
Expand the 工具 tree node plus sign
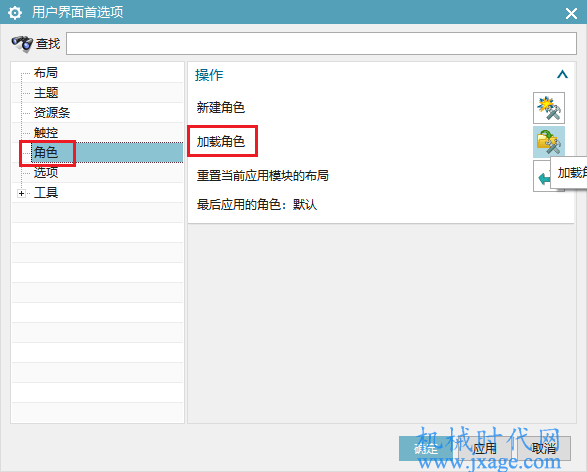[21, 194]
